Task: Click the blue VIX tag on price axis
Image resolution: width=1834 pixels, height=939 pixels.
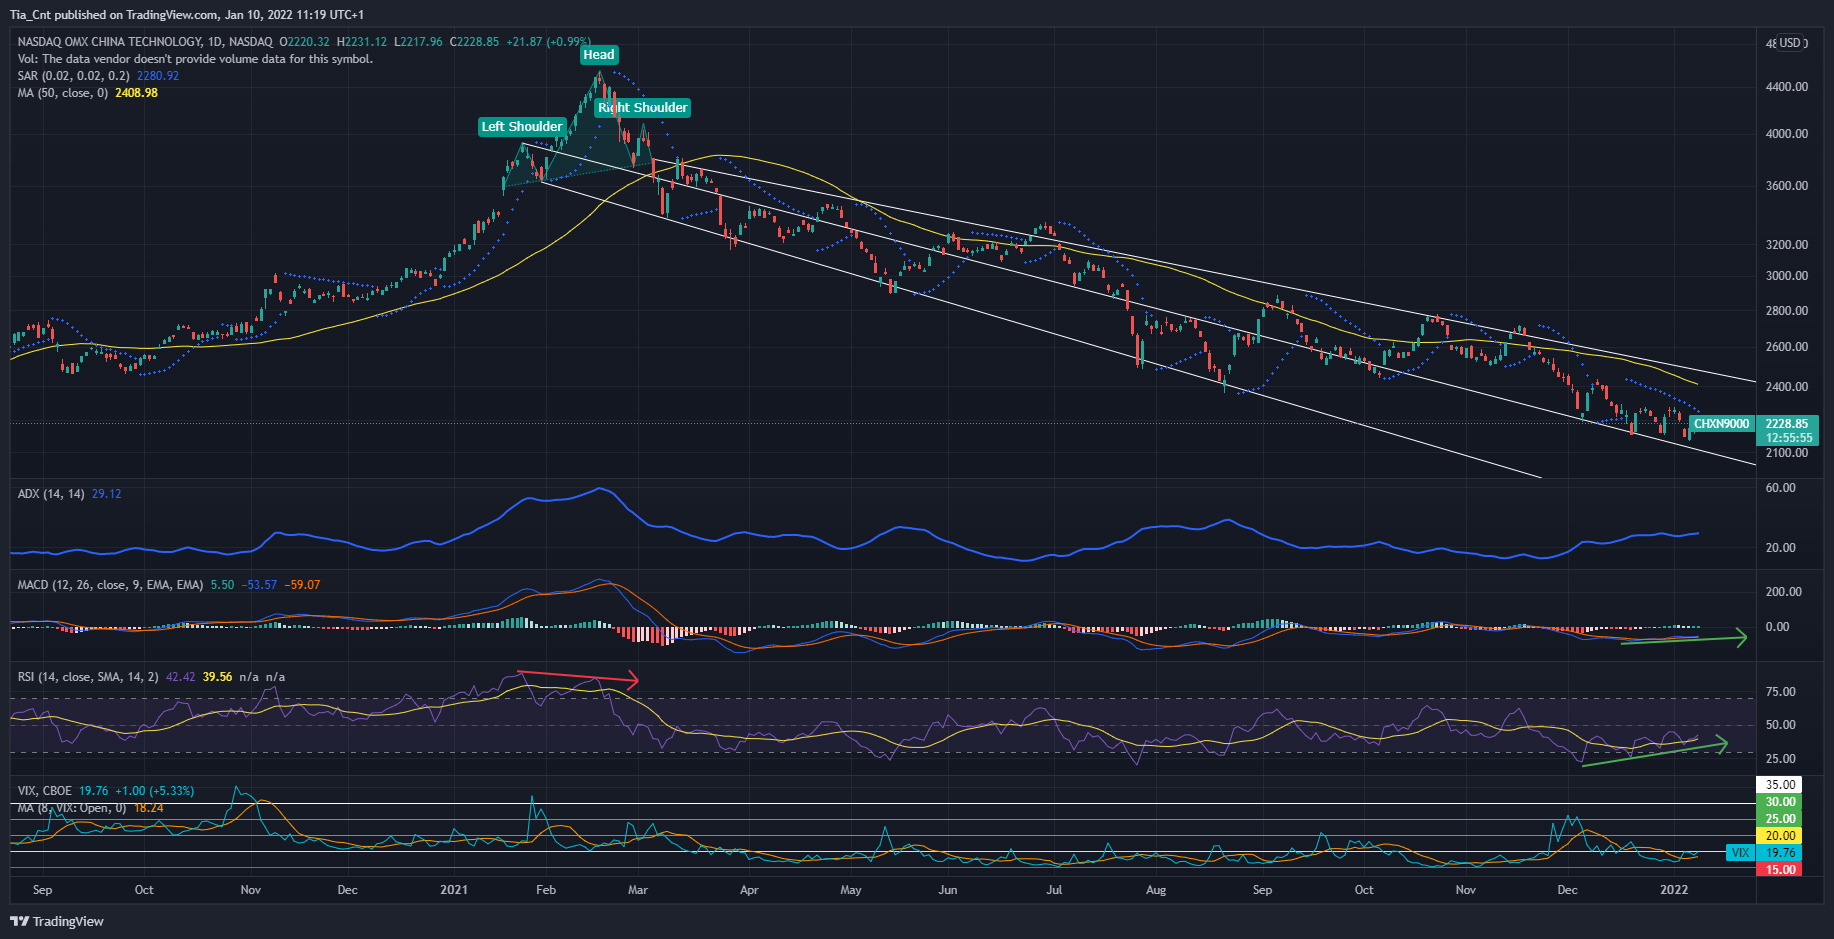Action: (1741, 853)
